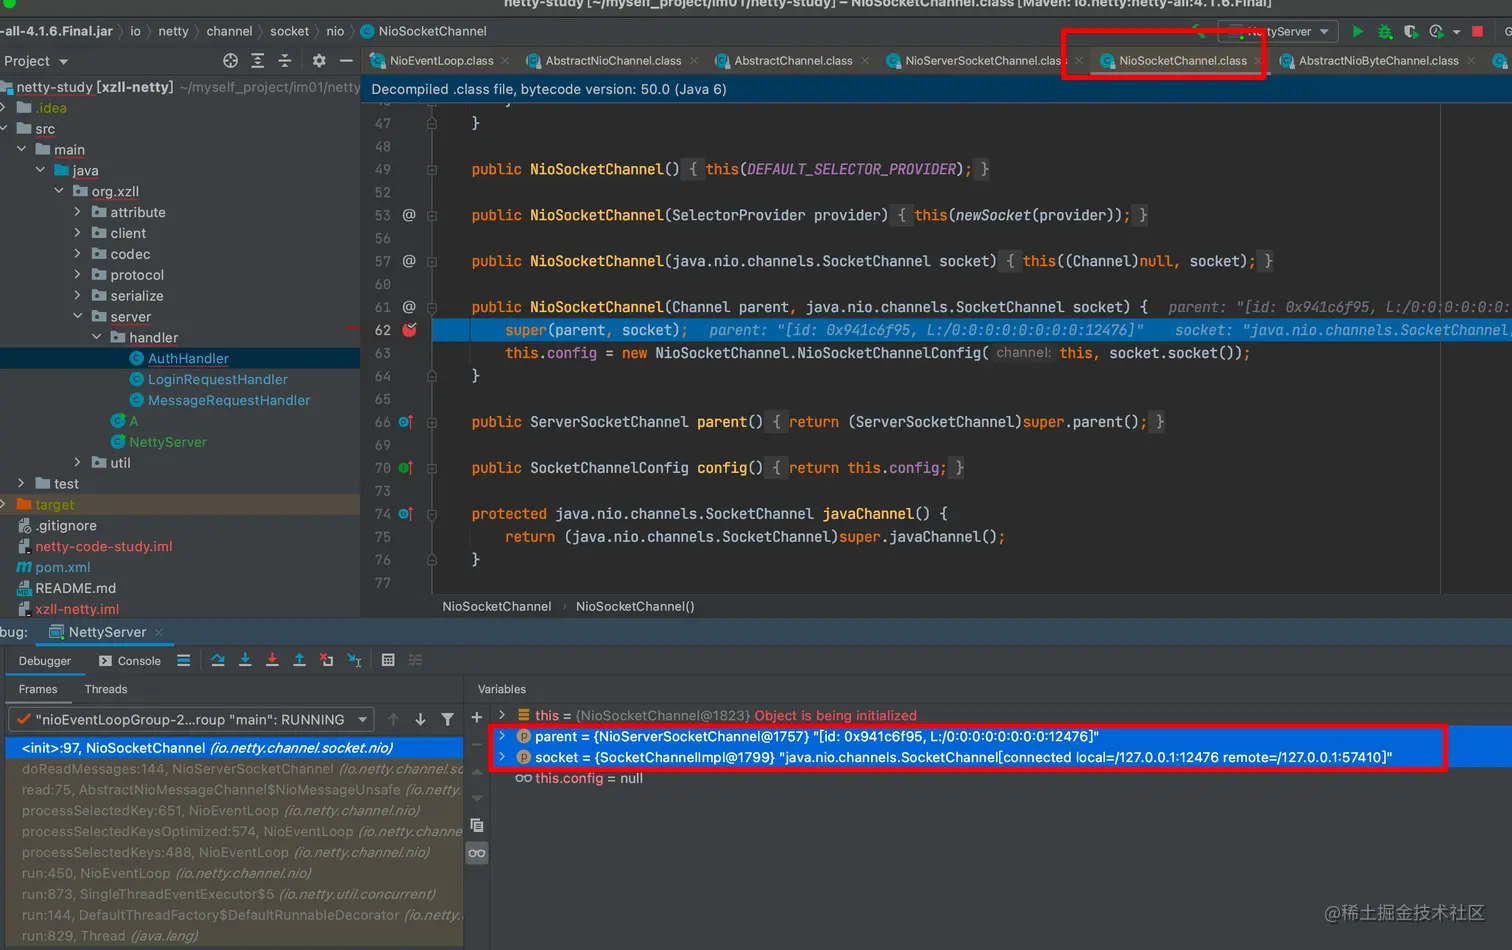Click the Expand All icon in Project panel
The height and width of the screenshot is (950, 1512).
[257, 61]
